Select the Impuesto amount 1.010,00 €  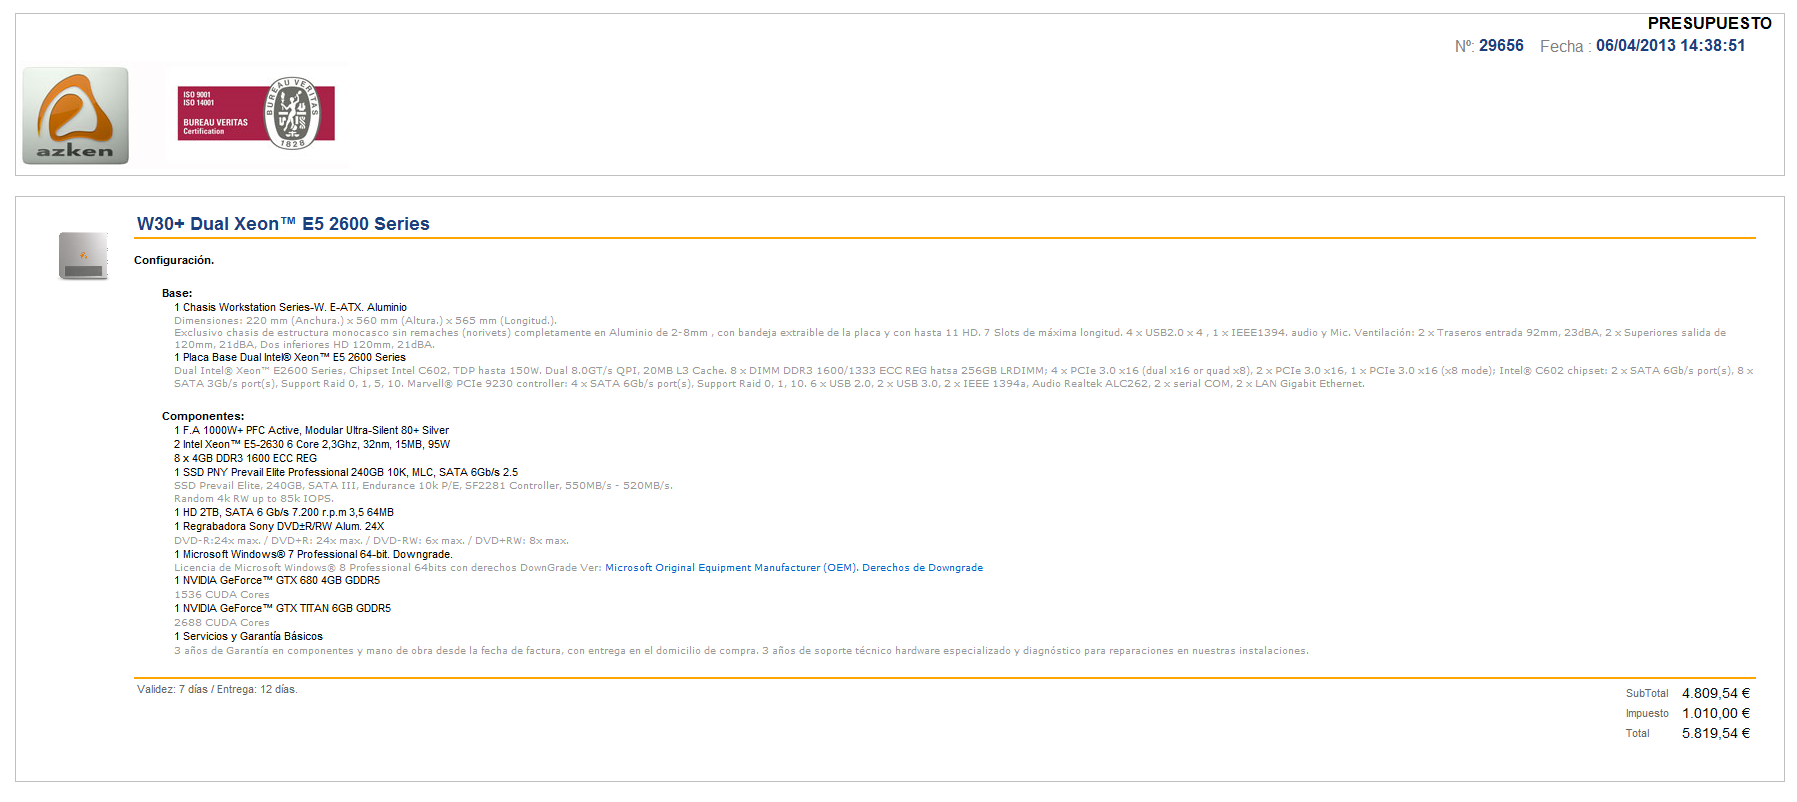pos(1716,713)
